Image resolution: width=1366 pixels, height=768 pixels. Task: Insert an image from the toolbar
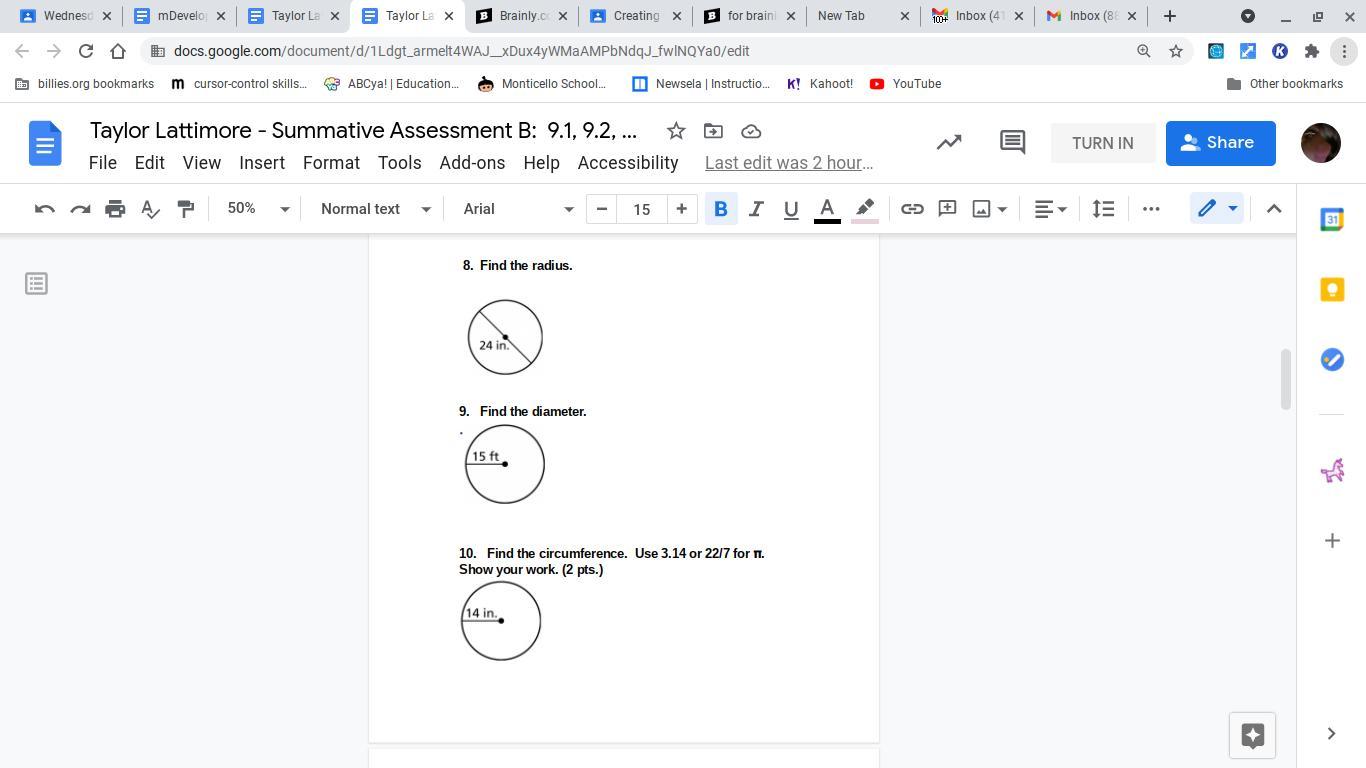982,209
